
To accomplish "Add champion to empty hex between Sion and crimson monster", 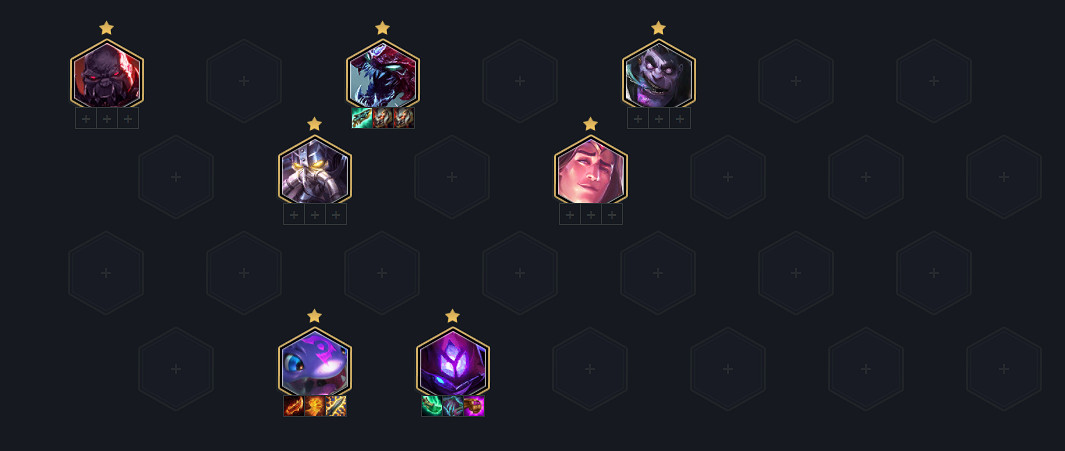I will (x=244, y=81).
